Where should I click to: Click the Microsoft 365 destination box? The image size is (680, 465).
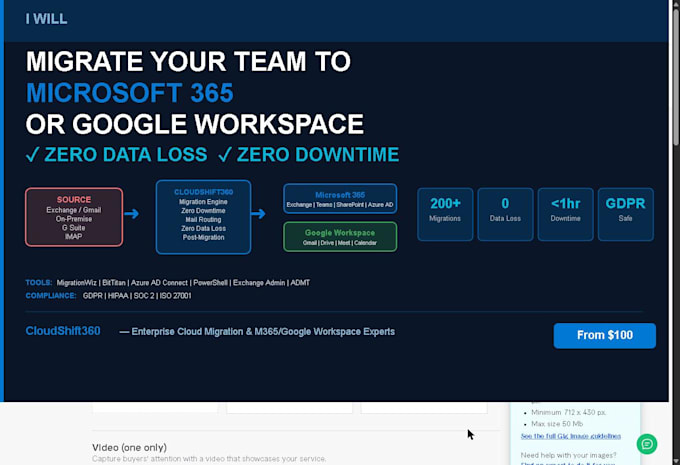[x=340, y=199]
